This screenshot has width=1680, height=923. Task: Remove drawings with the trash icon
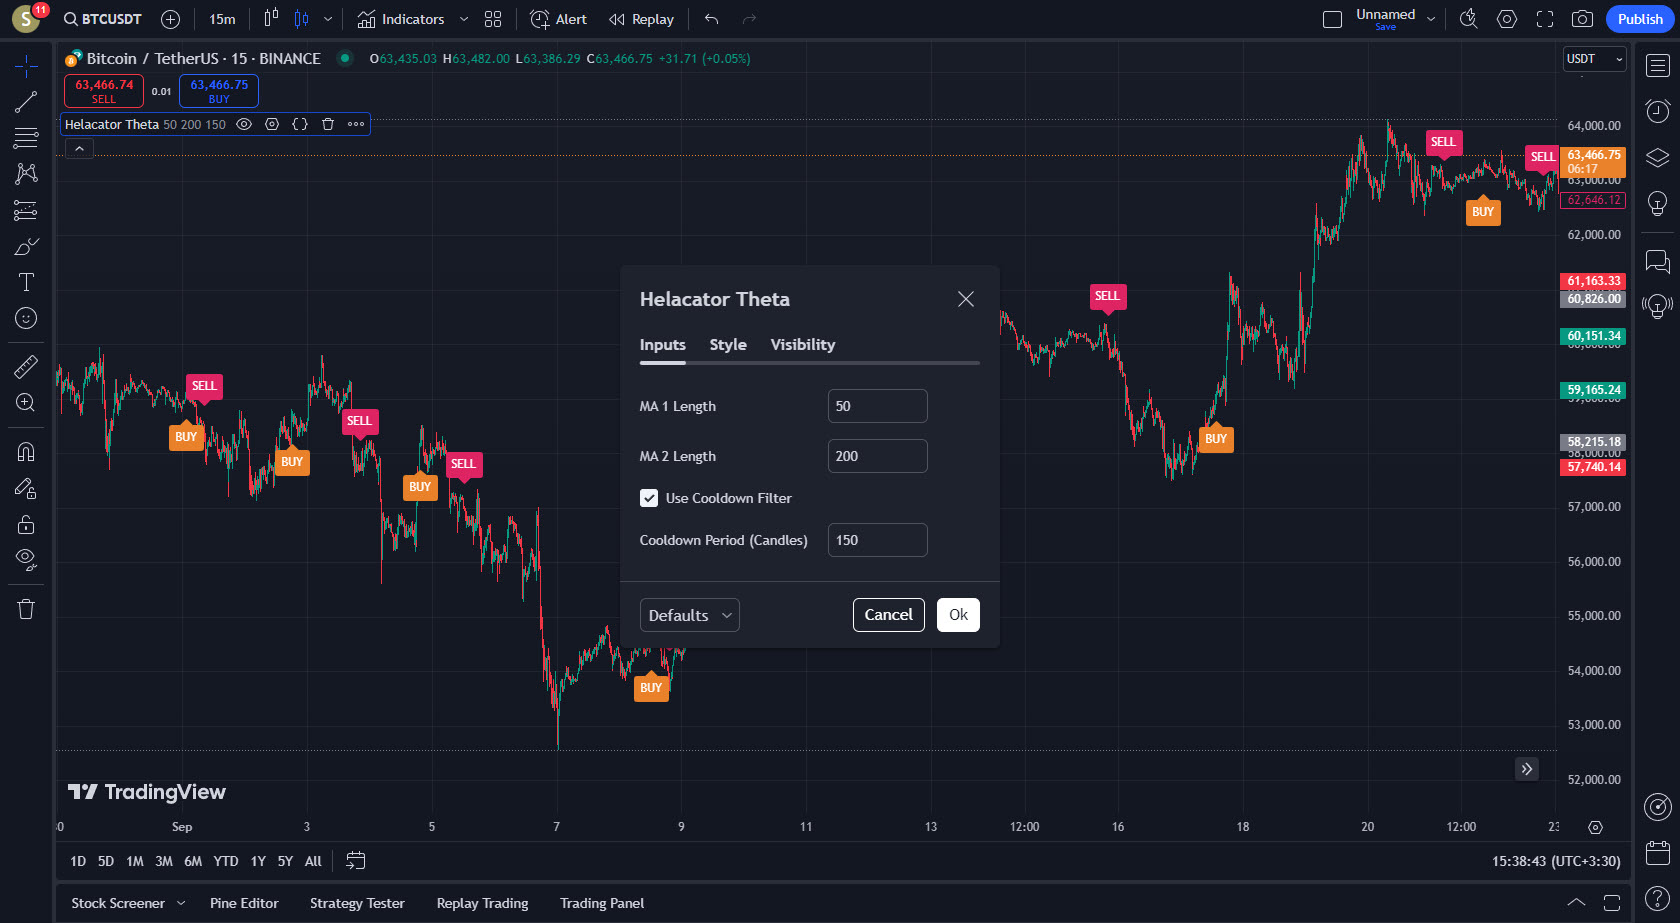coord(26,609)
